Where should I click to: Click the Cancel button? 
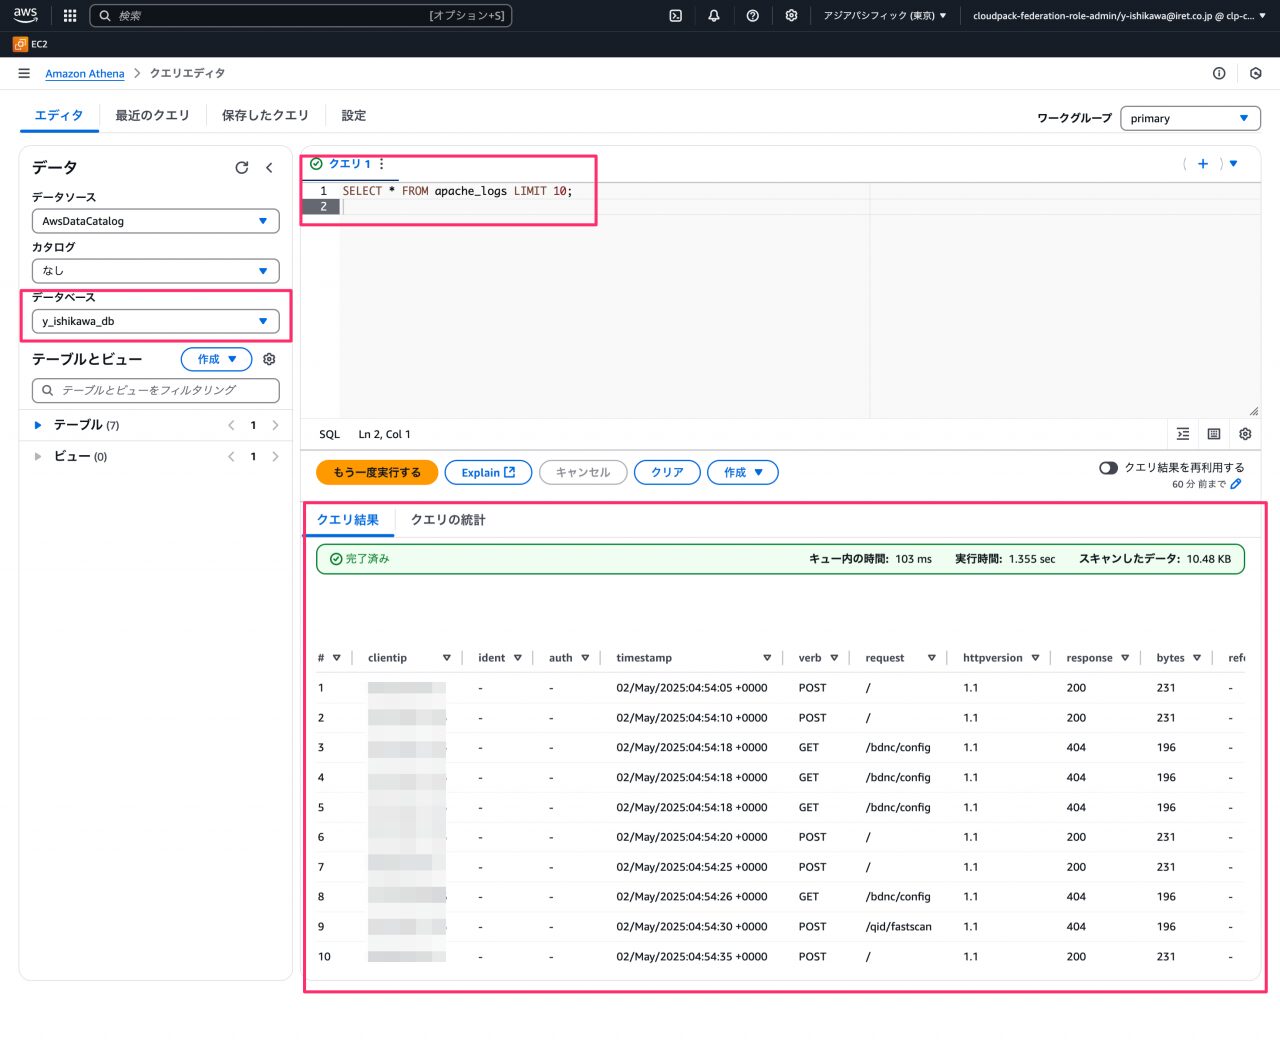click(x=583, y=472)
